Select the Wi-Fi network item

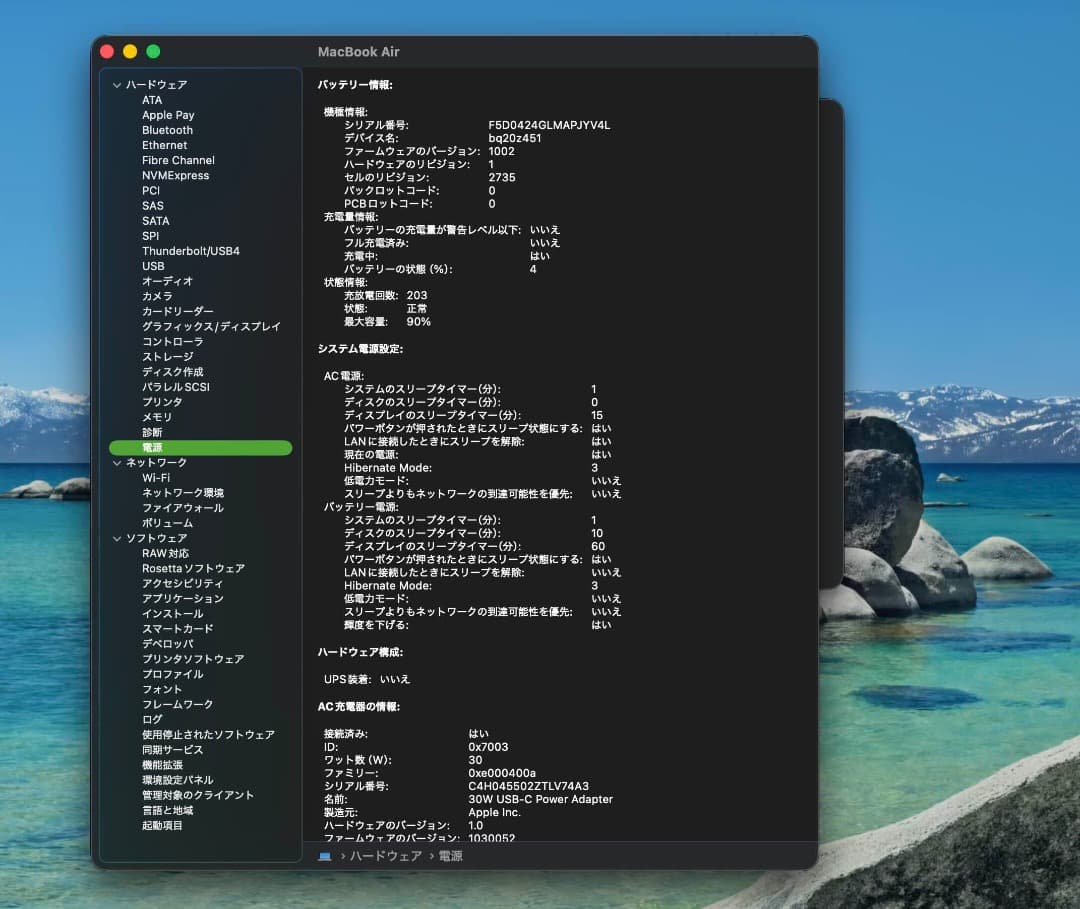(155, 478)
